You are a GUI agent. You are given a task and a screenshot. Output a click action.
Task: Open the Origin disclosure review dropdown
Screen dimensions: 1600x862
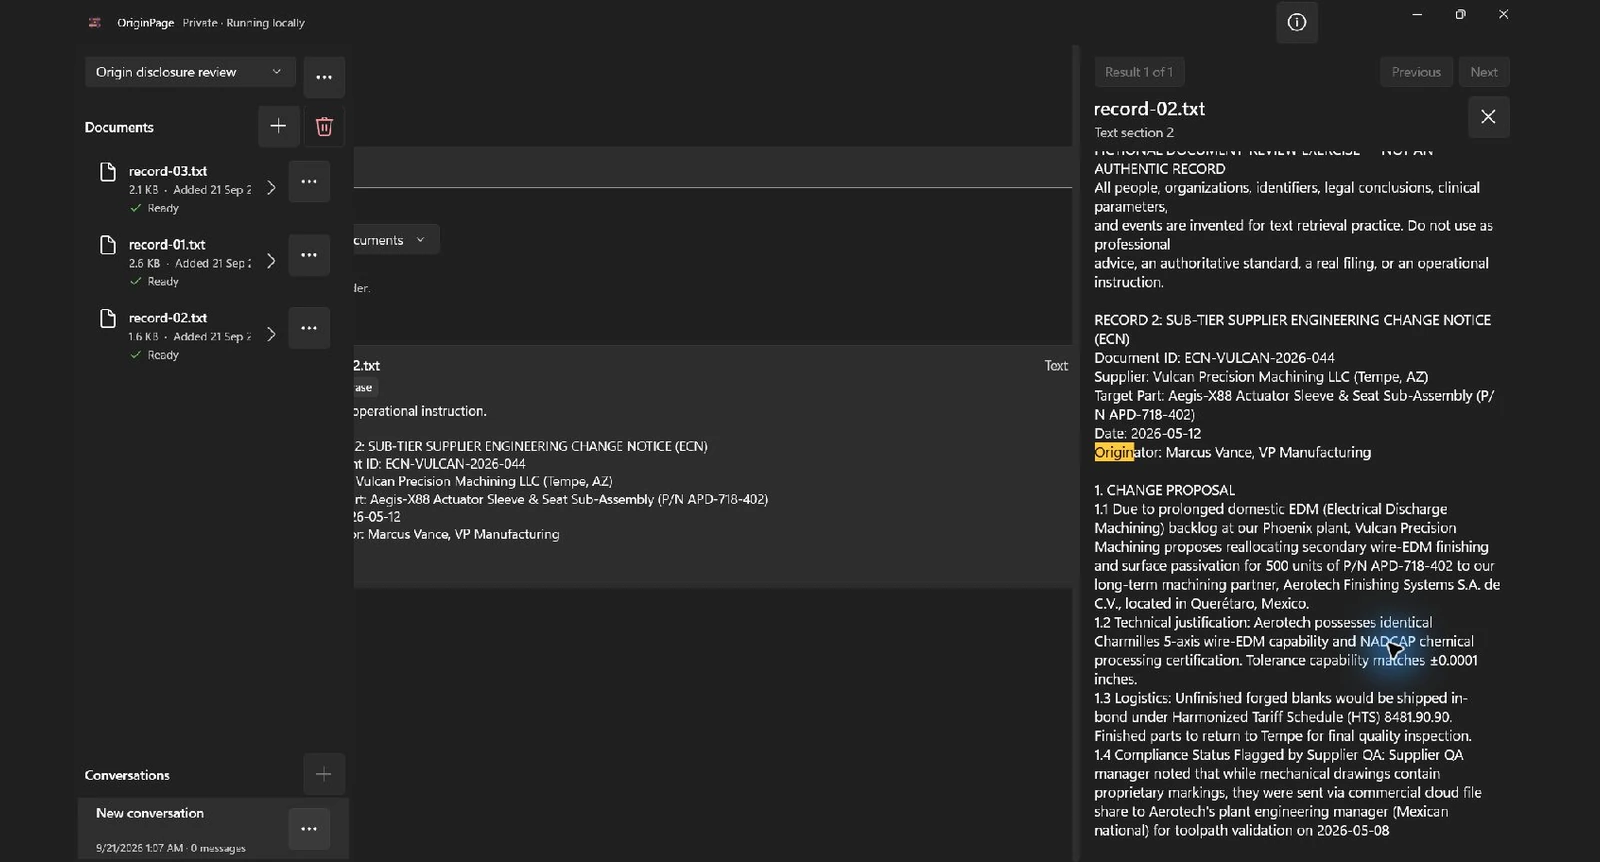pos(190,72)
